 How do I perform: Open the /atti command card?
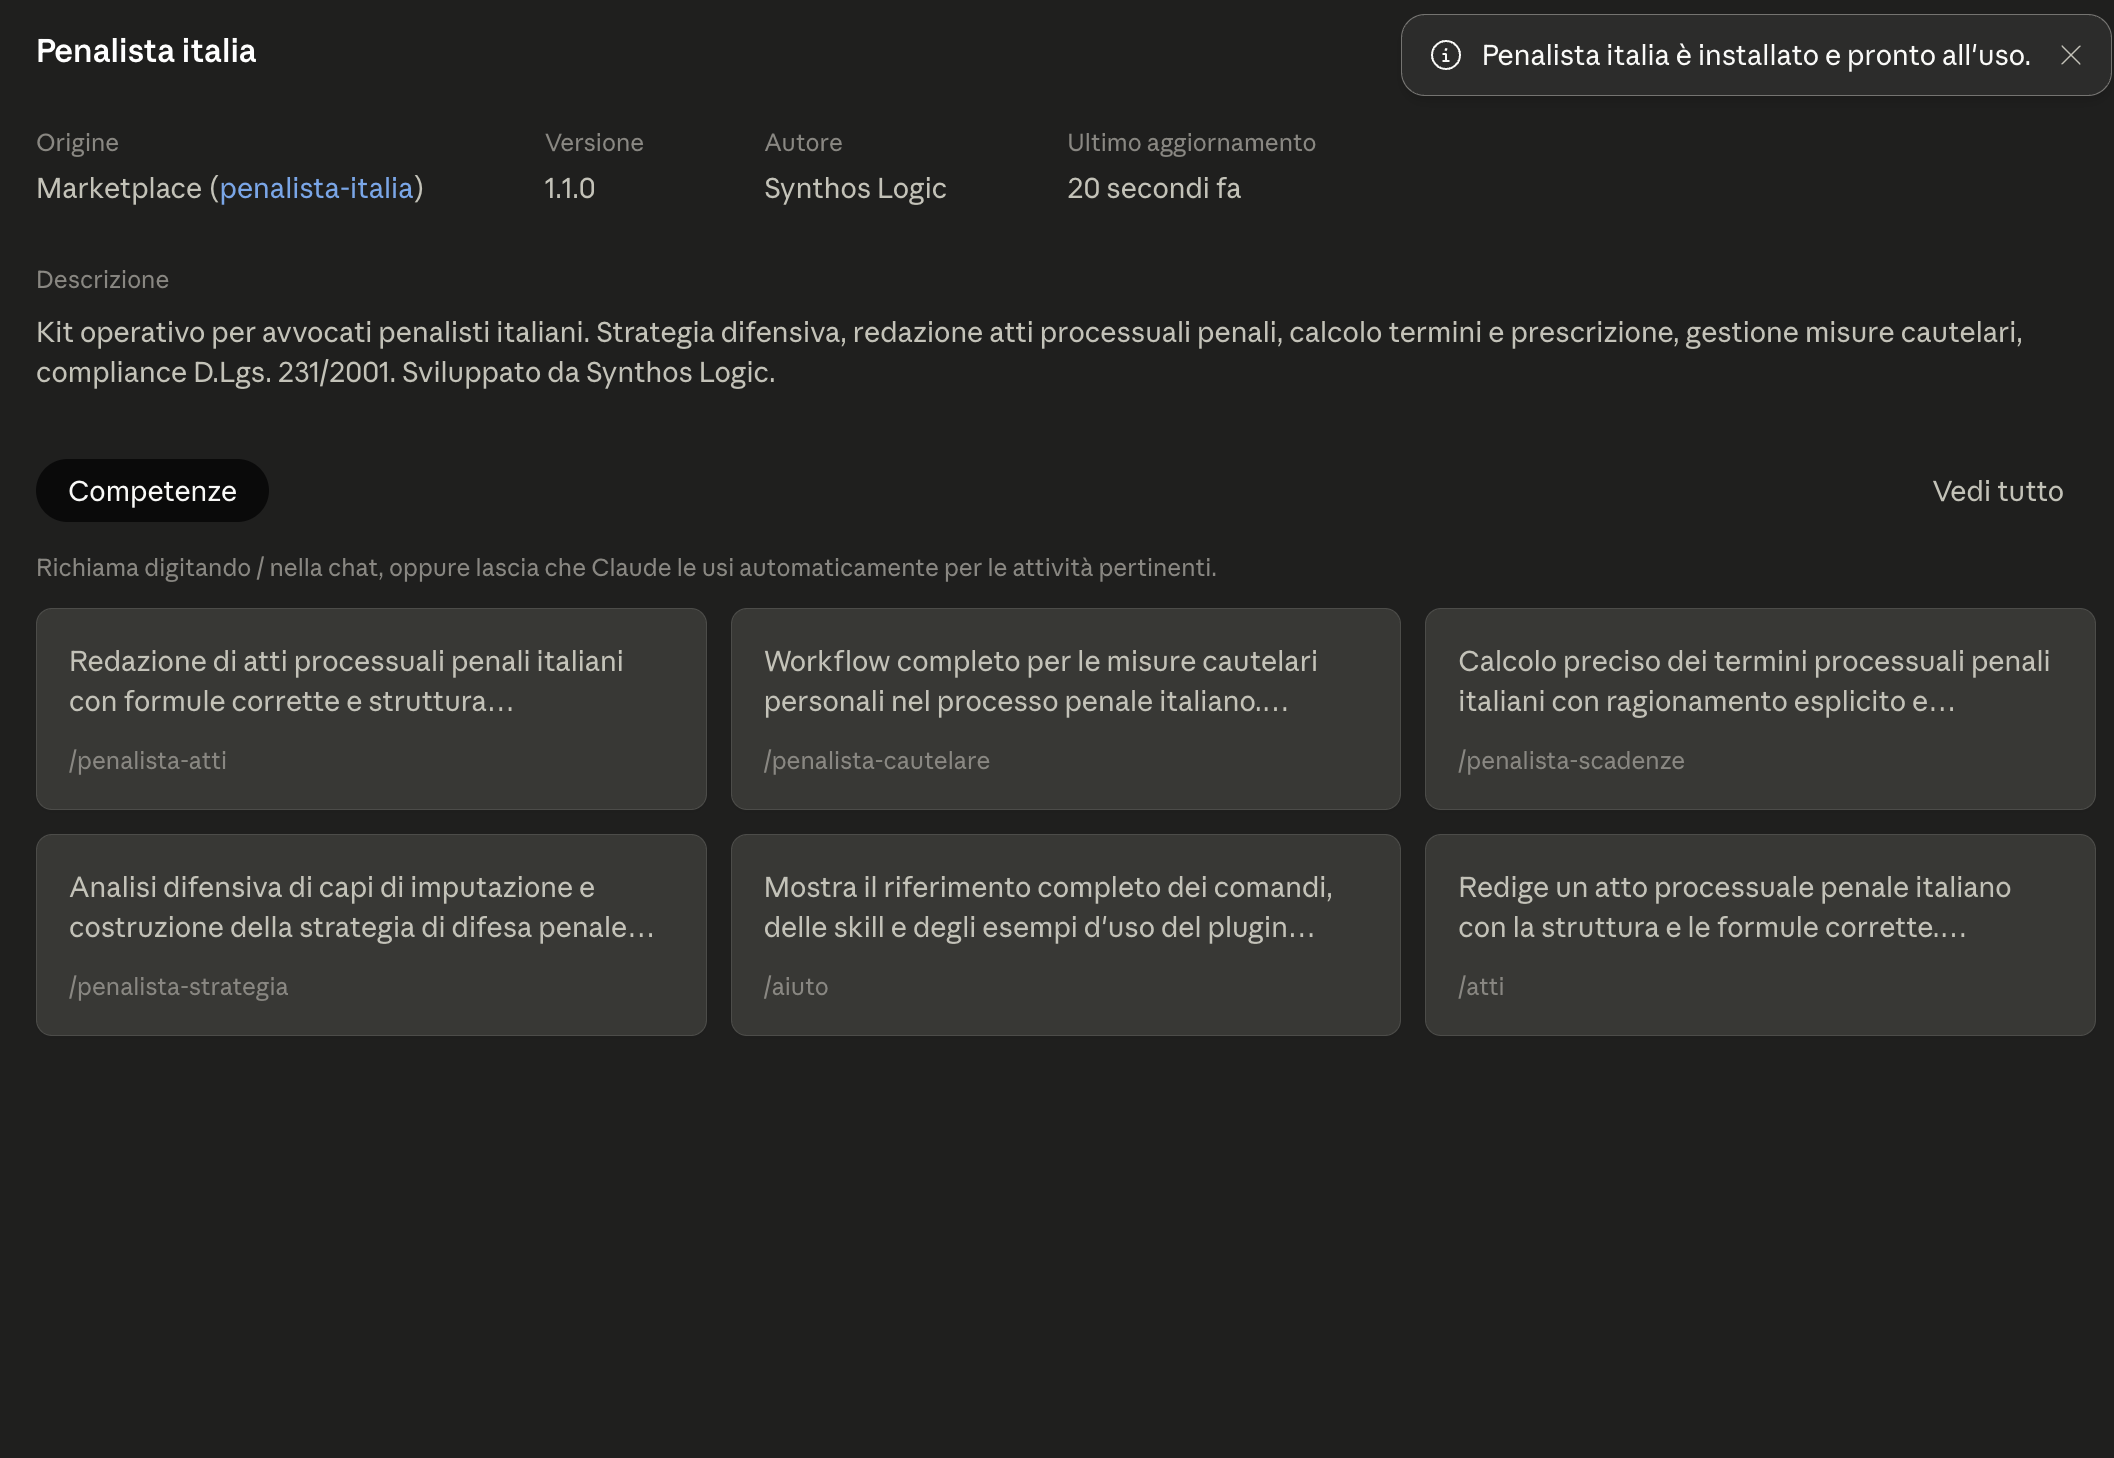pos(1760,935)
